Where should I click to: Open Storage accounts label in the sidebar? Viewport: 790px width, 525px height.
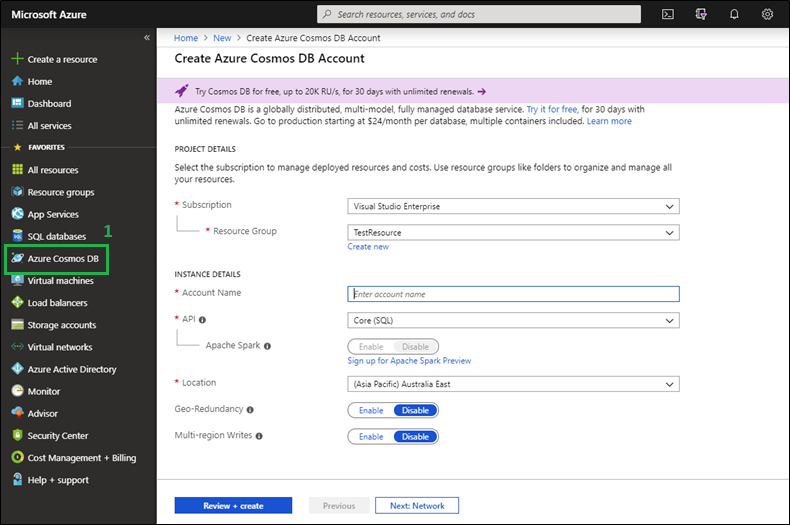[61, 325]
